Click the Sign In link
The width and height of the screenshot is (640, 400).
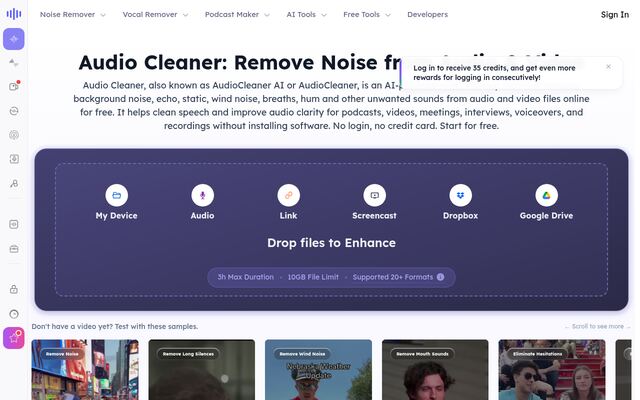[615, 15]
